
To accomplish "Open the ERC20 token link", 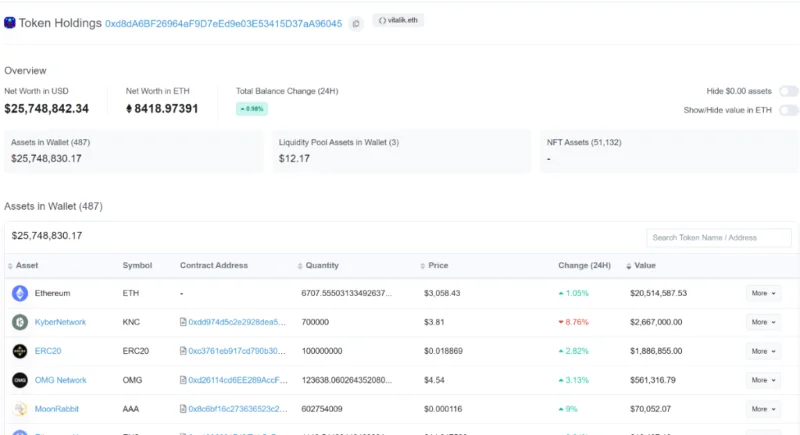I will click(48, 351).
